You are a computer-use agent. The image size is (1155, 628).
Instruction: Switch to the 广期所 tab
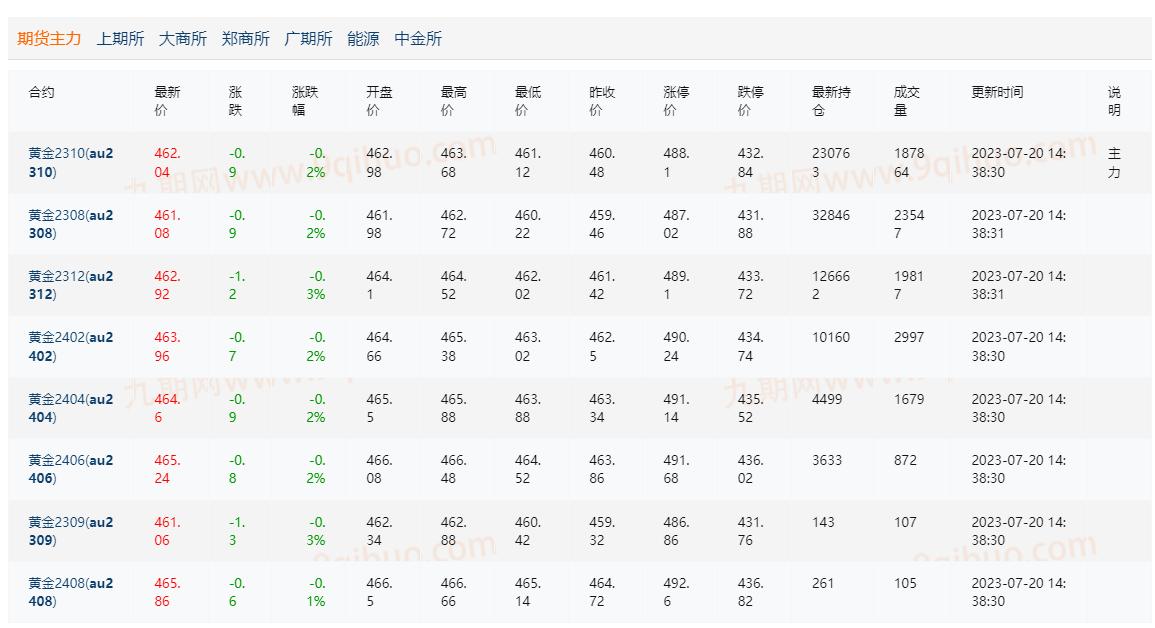click(308, 38)
